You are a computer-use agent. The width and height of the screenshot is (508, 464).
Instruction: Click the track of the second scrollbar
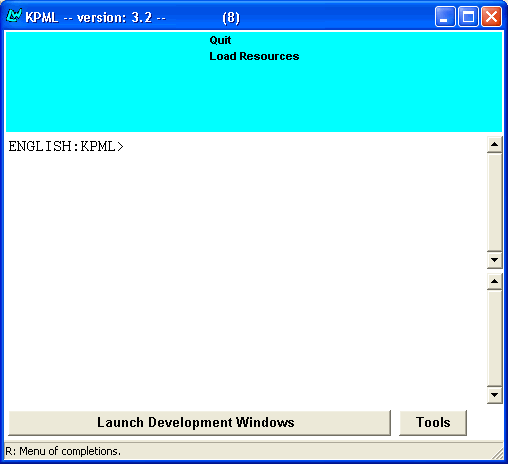[495, 338]
